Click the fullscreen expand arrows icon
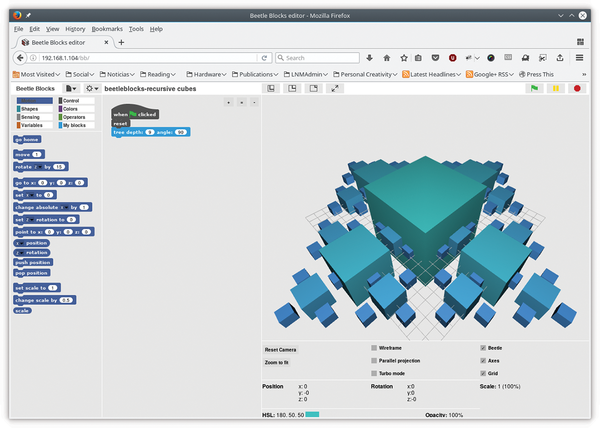This screenshot has width=600, height=428. [x=335, y=88]
